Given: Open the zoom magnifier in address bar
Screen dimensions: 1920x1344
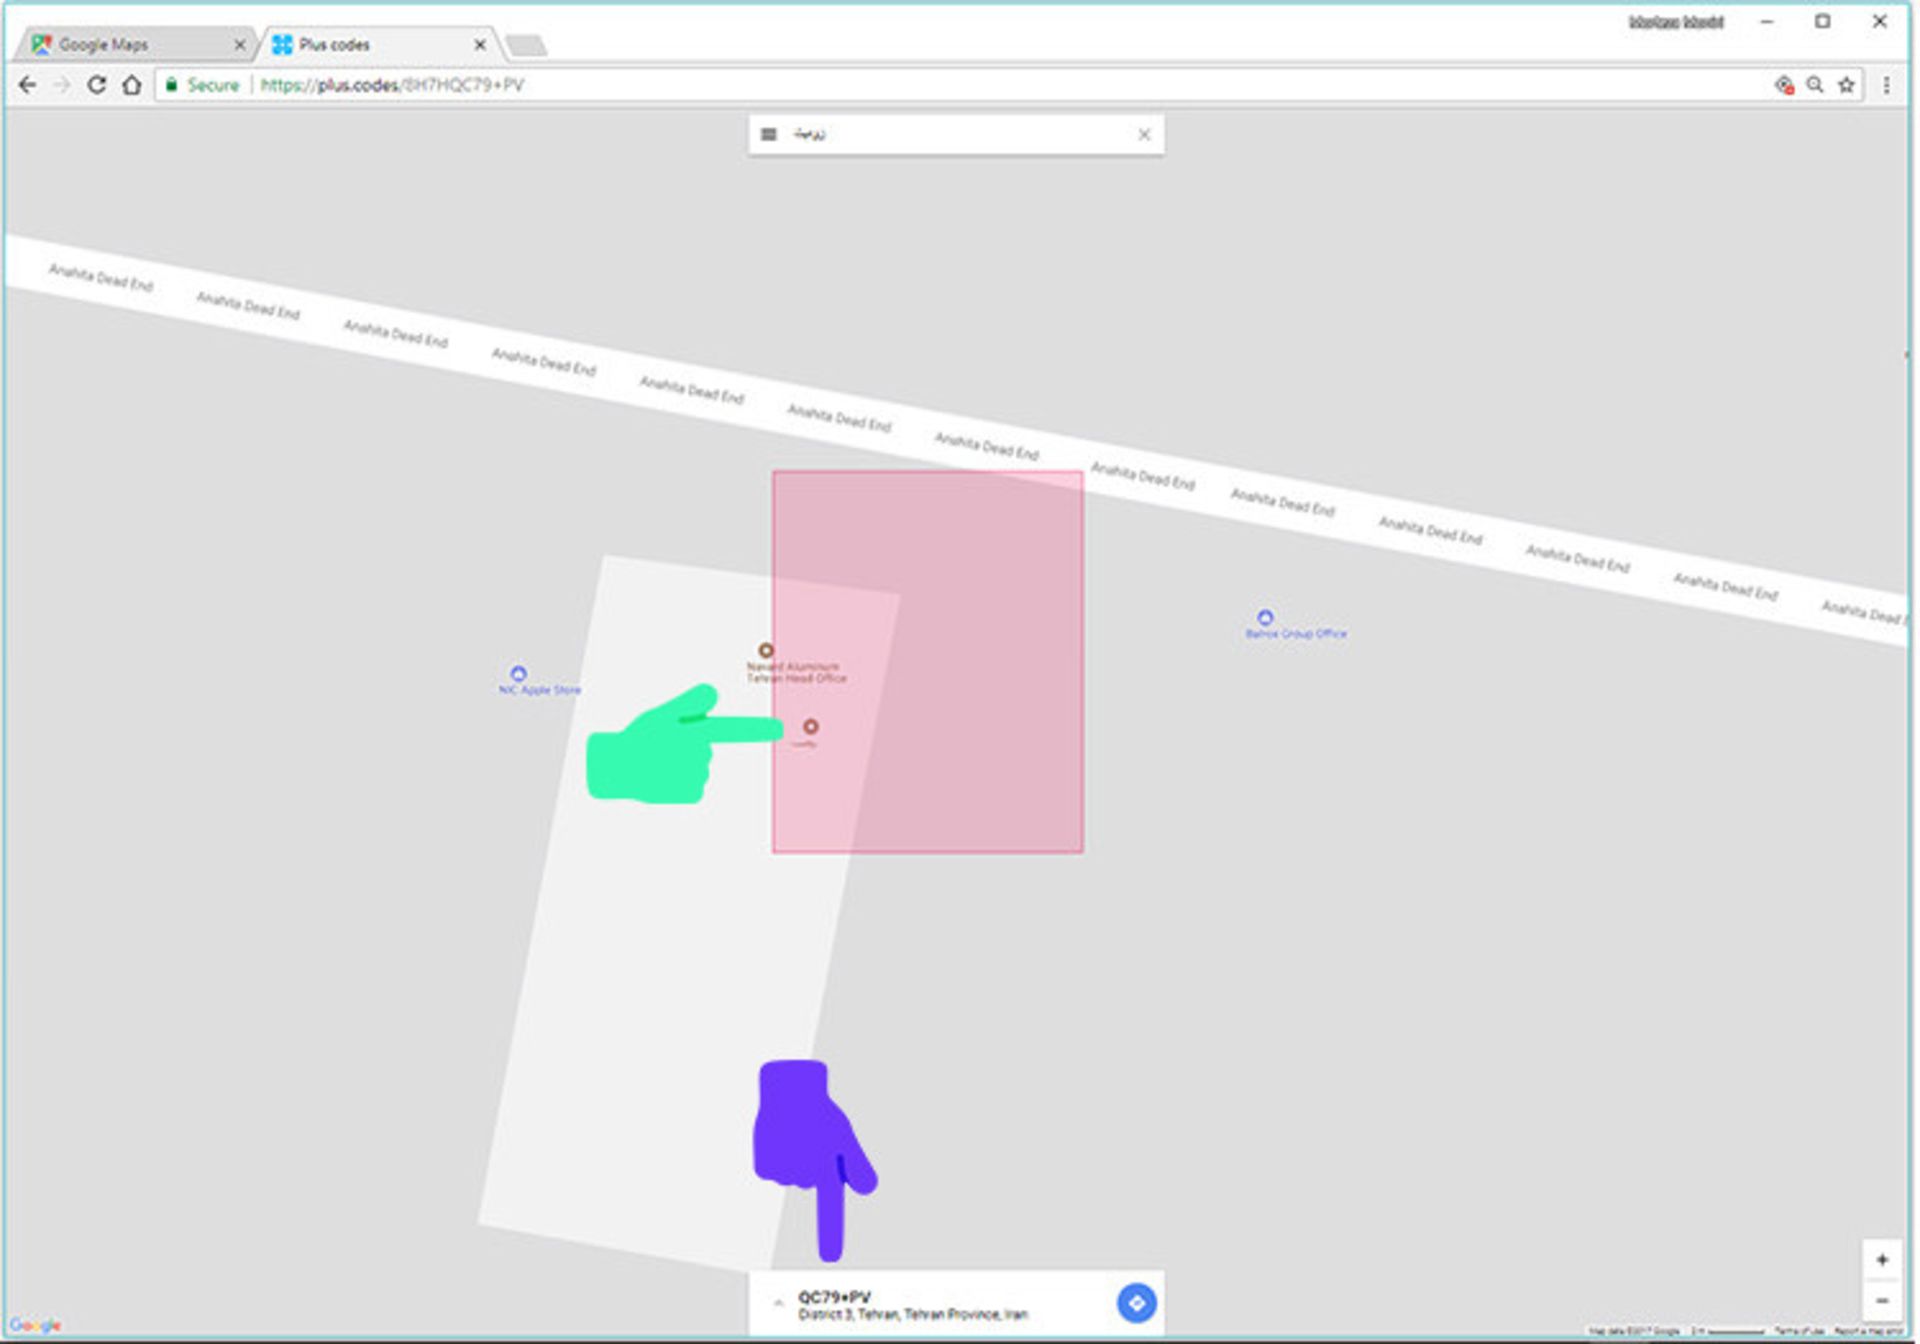Looking at the screenshot, I should click(1815, 85).
